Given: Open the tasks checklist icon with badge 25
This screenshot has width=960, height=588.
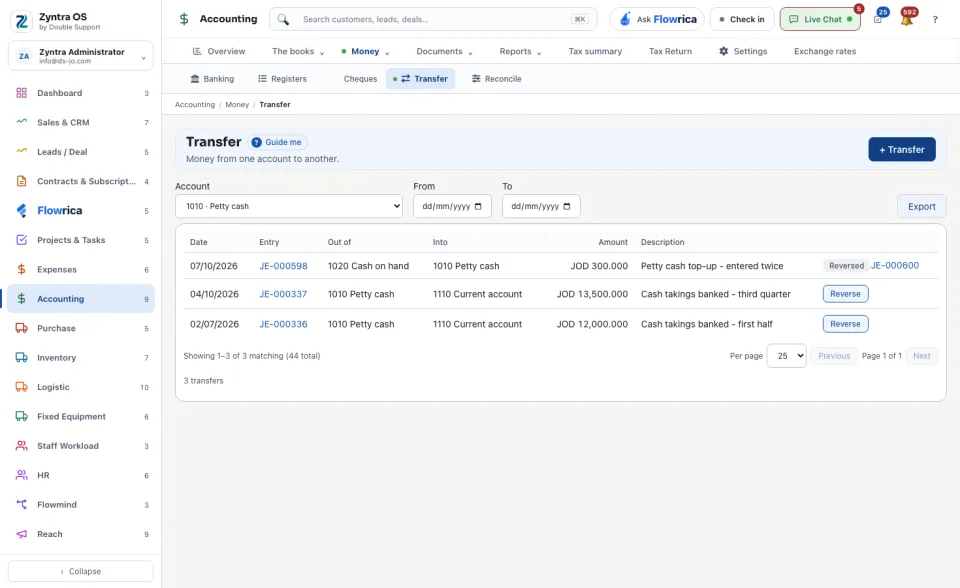Looking at the screenshot, I should point(878,20).
